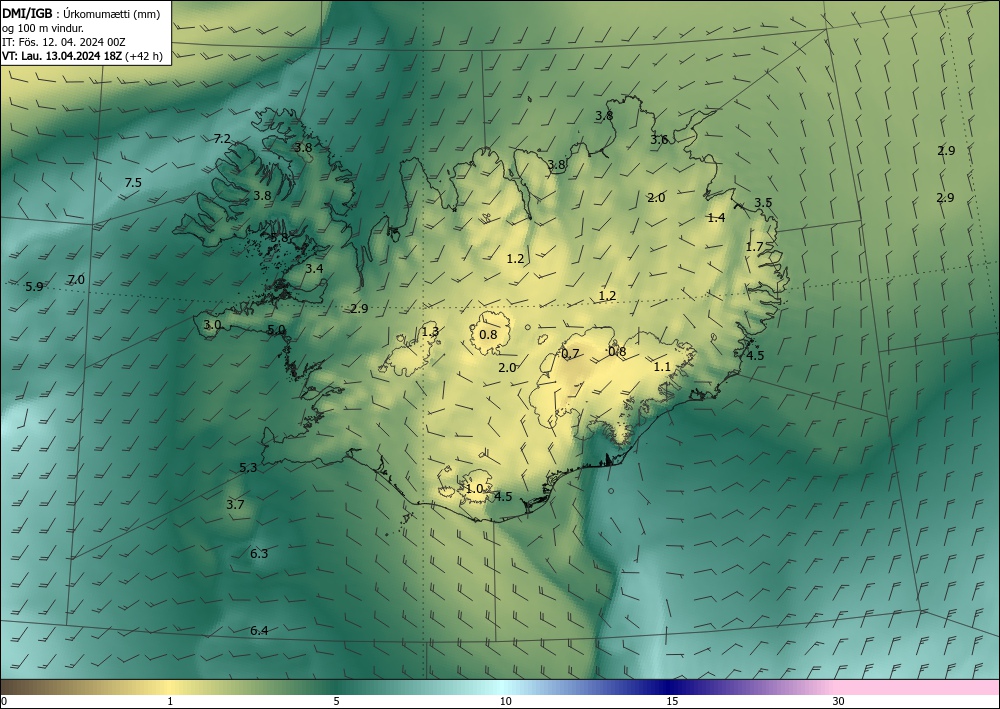Click the 3.5 value on the coast
This screenshot has width=1000, height=709.
[x=763, y=203]
